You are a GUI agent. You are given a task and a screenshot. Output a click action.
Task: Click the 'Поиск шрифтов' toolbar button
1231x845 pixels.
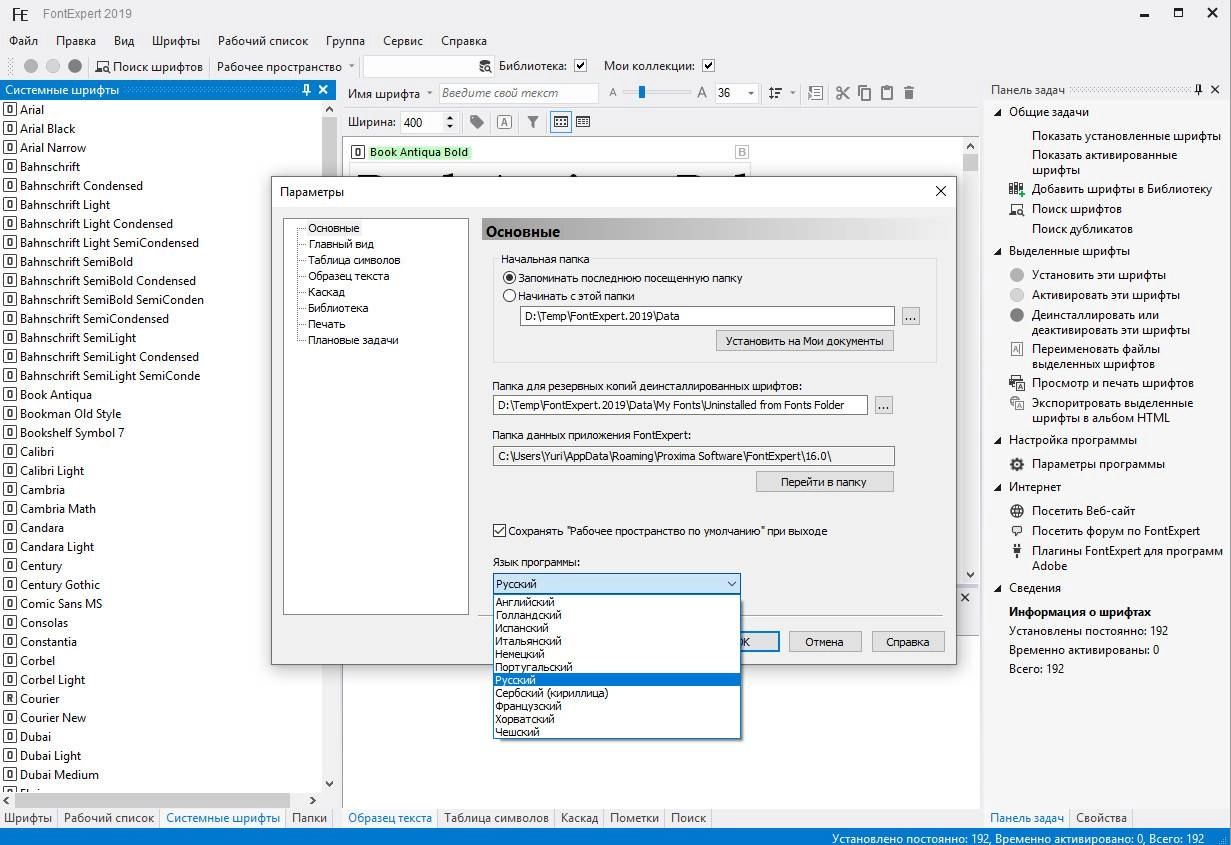[x=149, y=66]
